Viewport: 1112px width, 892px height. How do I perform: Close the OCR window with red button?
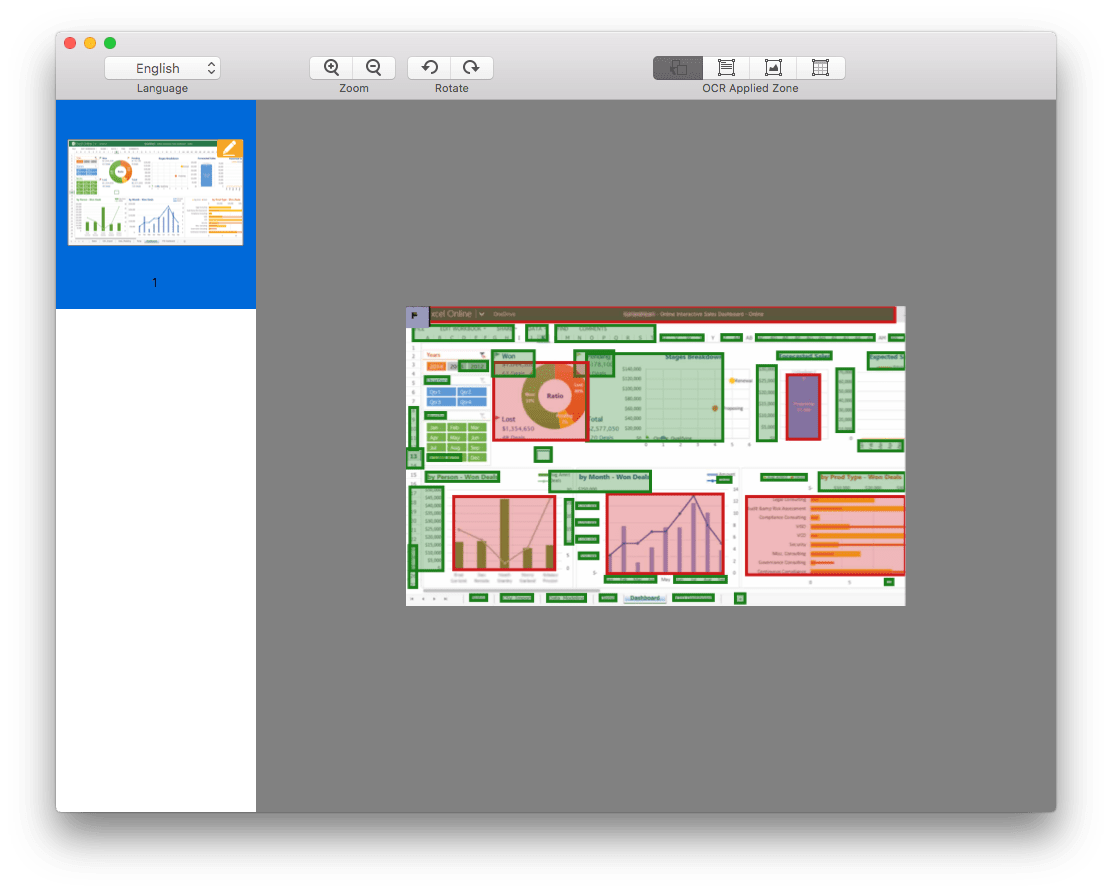70,43
